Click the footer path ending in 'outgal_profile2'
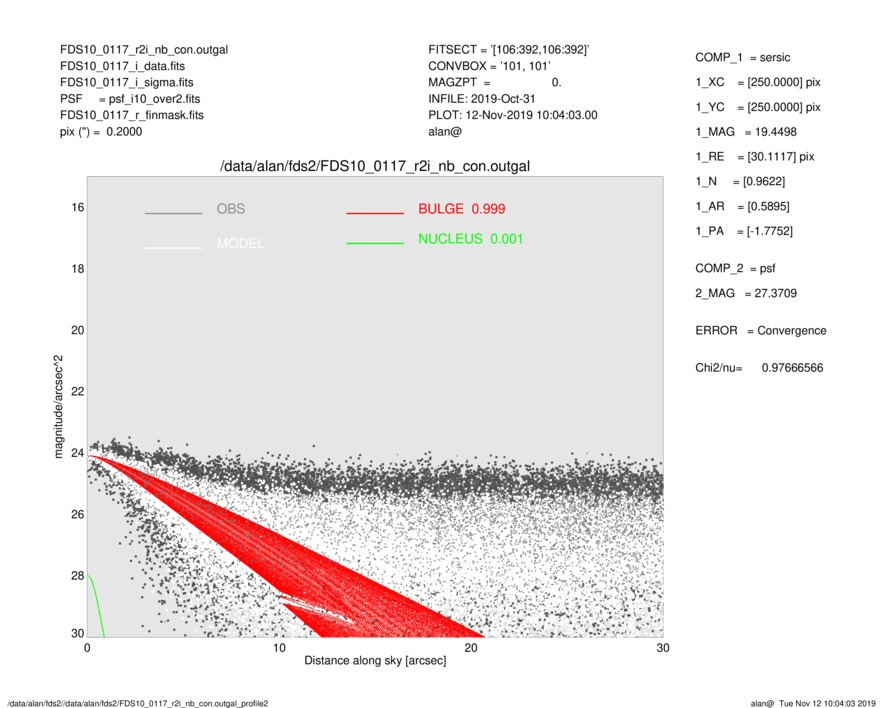 pyautogui.click(x=138, y=703)
